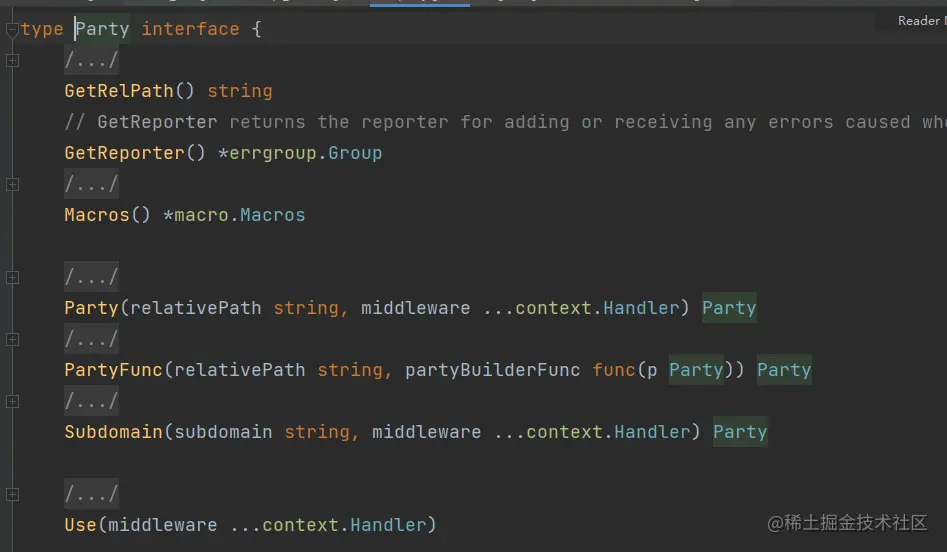Click the 'partyBuilderFunc' parameter

point(492,370)
